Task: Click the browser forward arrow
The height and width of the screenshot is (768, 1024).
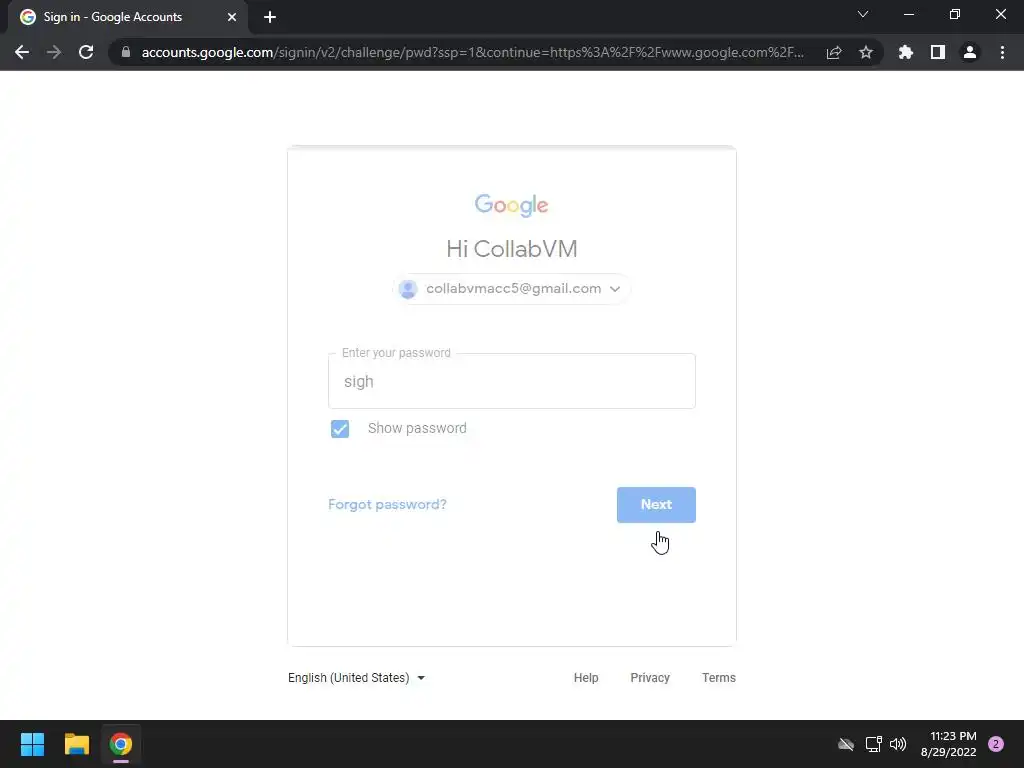Action: click(x=54, y=52)
